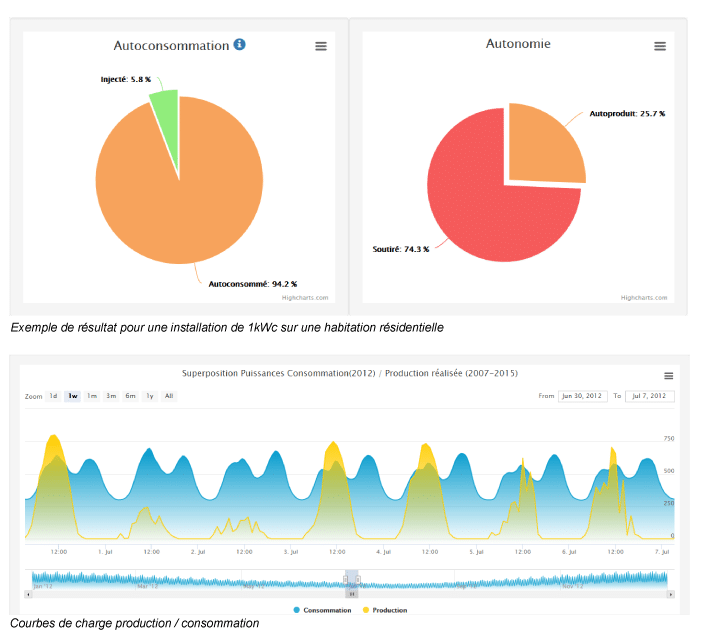Open the Superposition chart export menu
The height and width of the screenshot is (639, 705).
[x=669, y=376]
